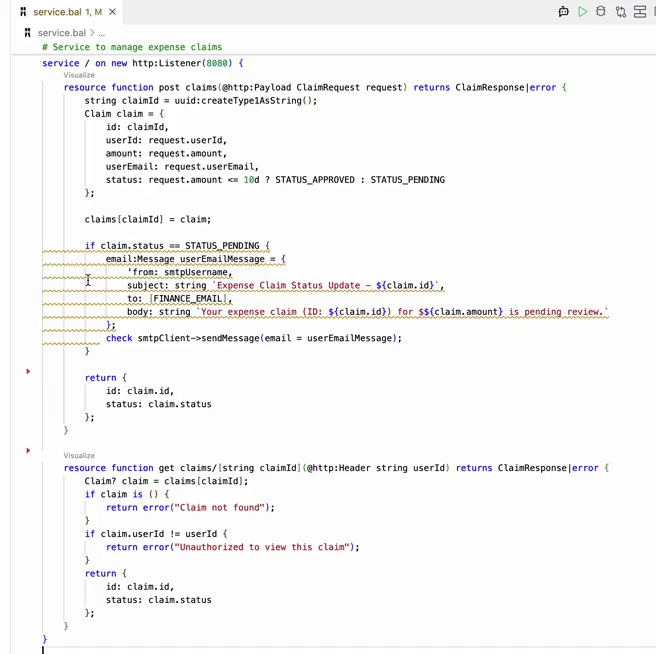
Task: Run the Ballerina program with green play icon
Action: tap(582, 11)
